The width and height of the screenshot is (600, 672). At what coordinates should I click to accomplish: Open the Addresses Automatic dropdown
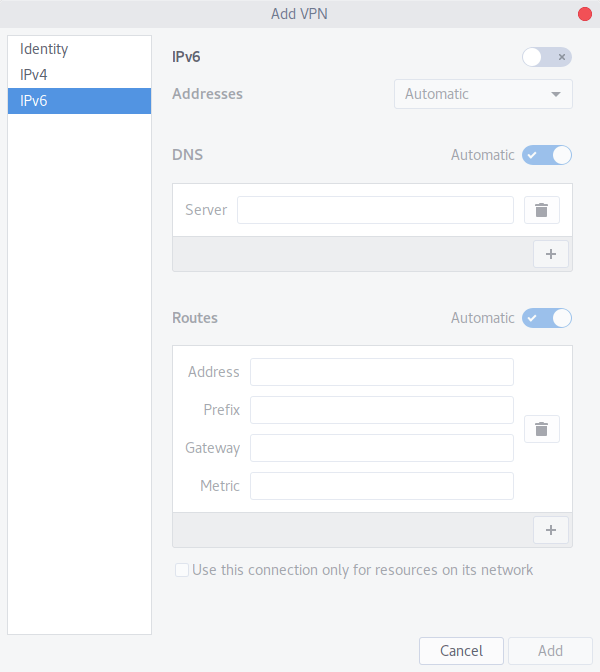[483, 94]
